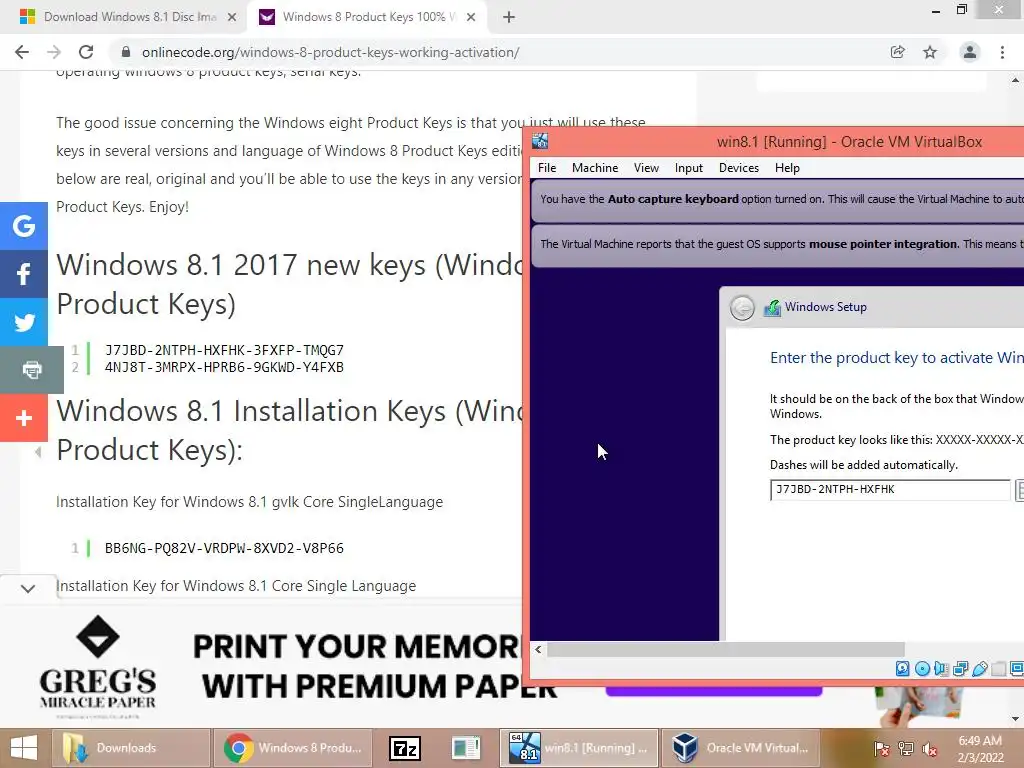Click the VirtualBox shared folders status icon
This screenshot has width=1024, height=768.
(x=998, y=668)
